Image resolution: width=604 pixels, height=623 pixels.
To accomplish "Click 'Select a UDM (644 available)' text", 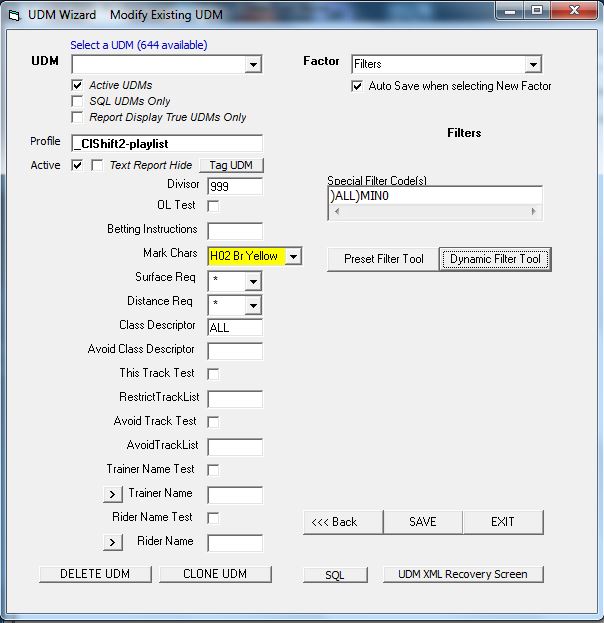I will click(x=139, y=45).
